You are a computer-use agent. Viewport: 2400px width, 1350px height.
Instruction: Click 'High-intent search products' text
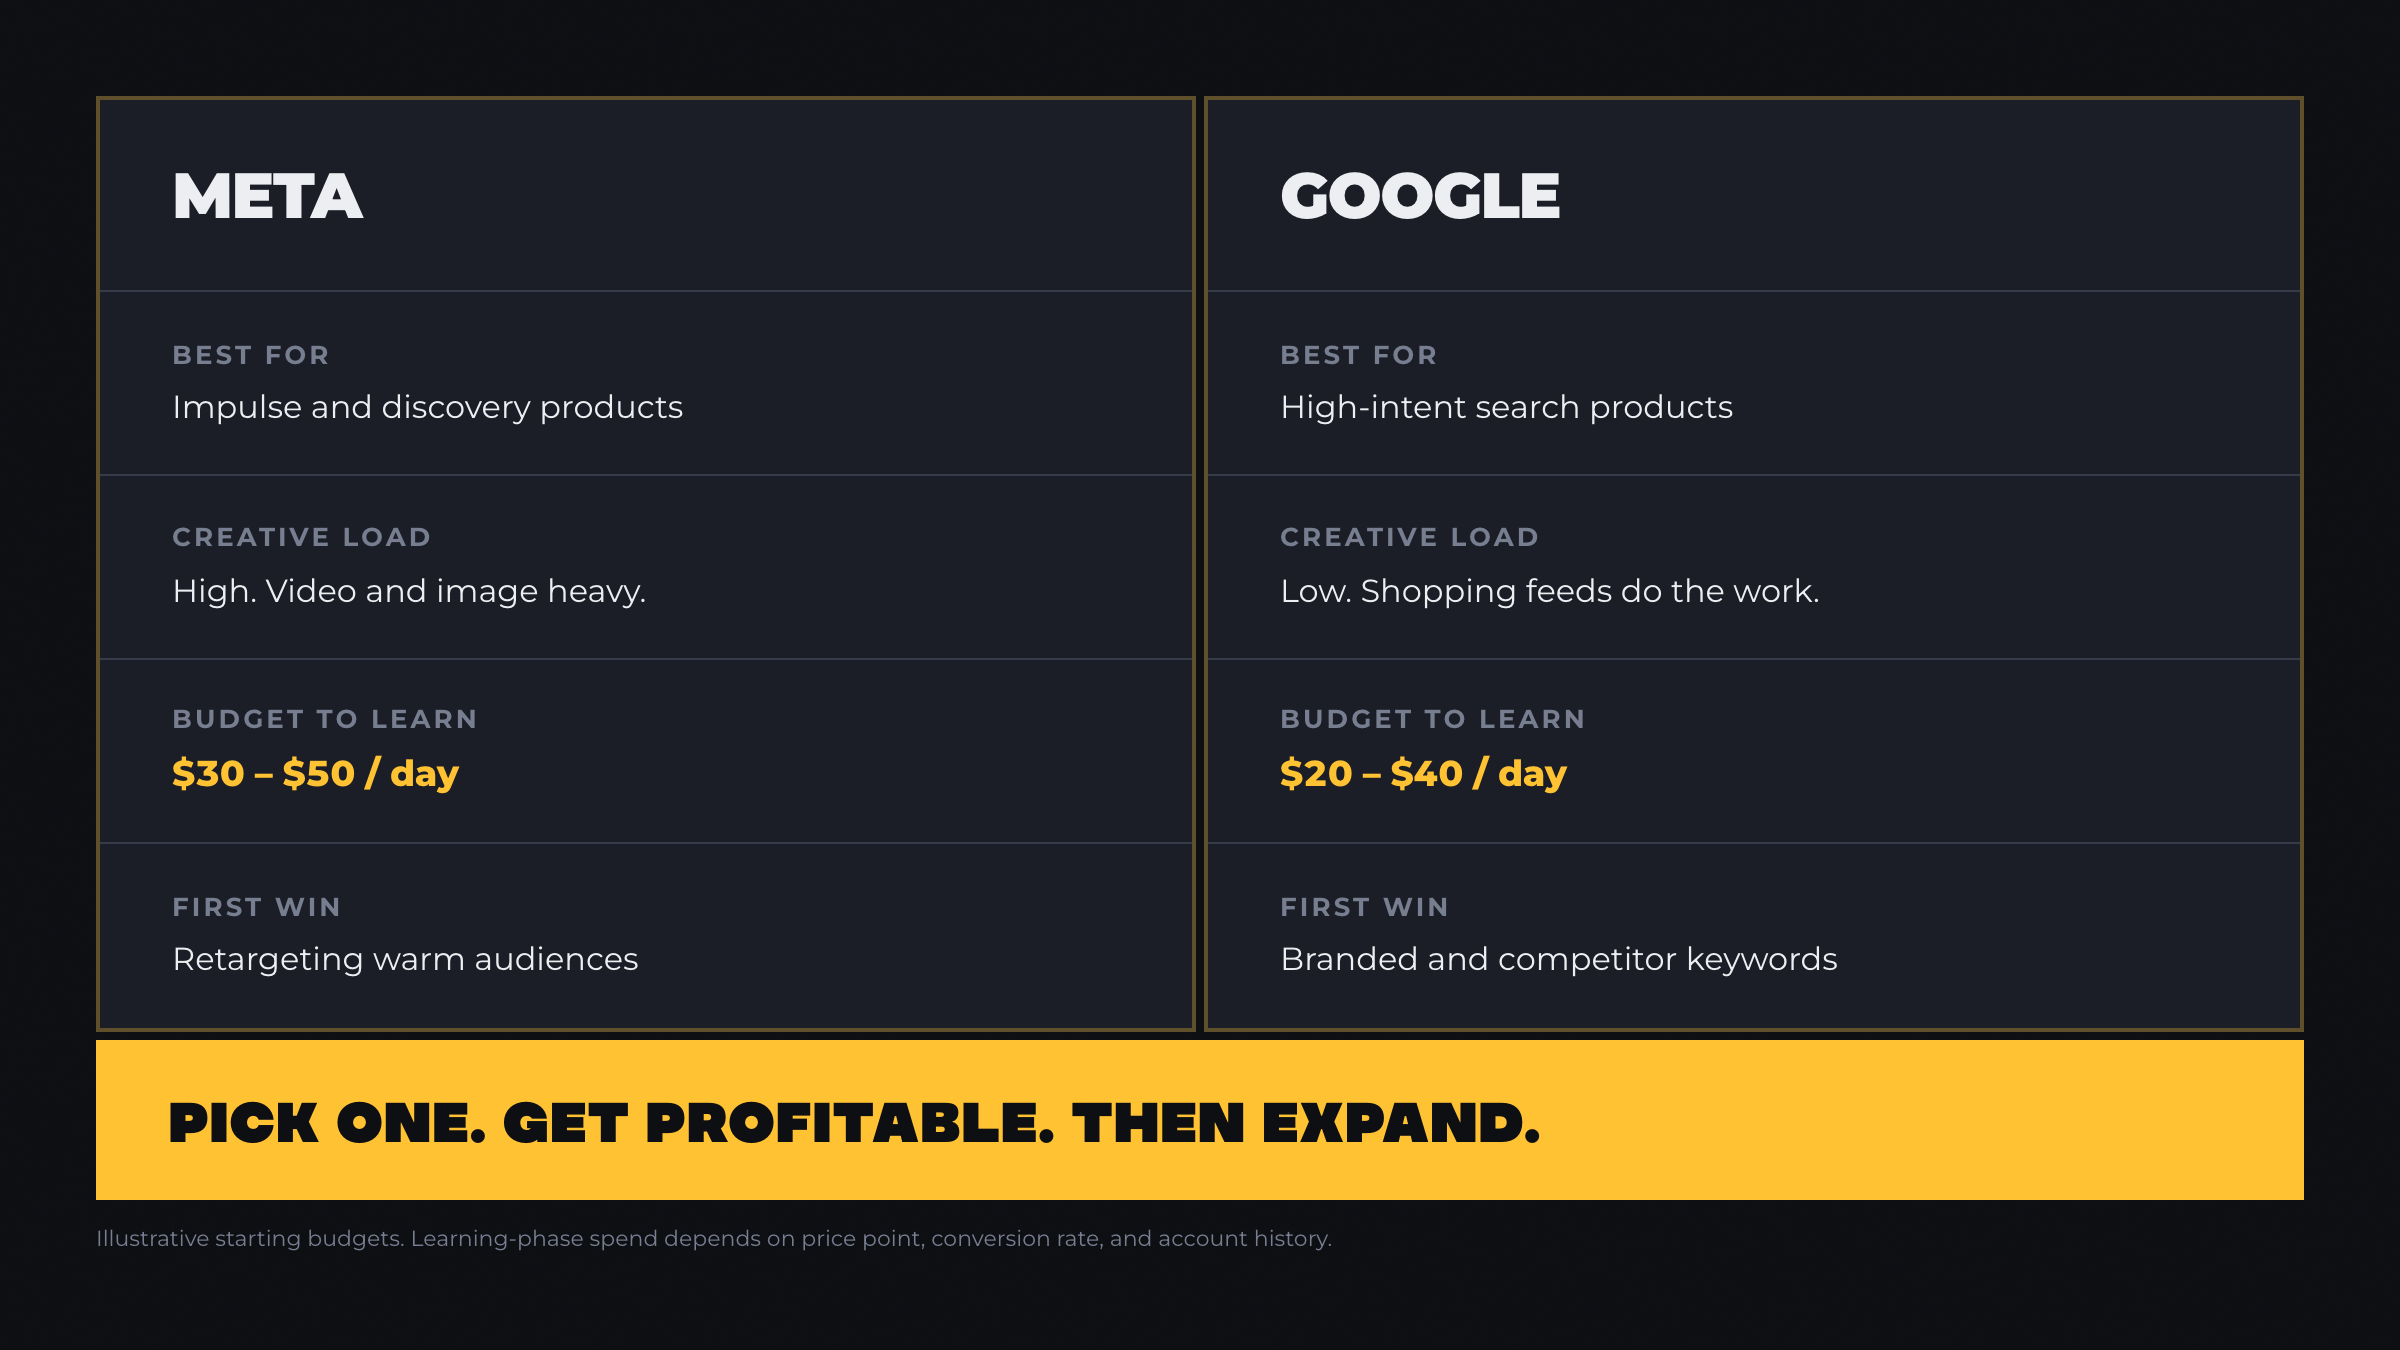pos(1506,407)
